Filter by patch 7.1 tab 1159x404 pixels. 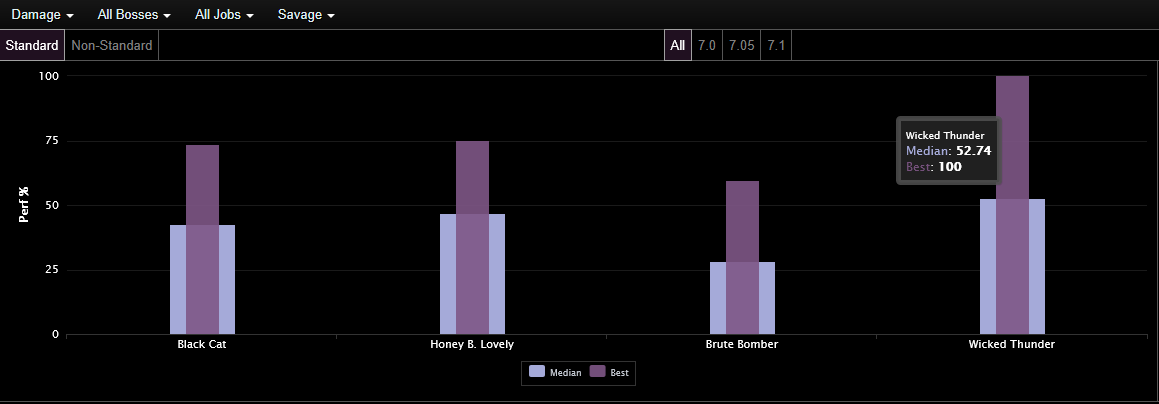pyautogui.click(x=775, y=45)
